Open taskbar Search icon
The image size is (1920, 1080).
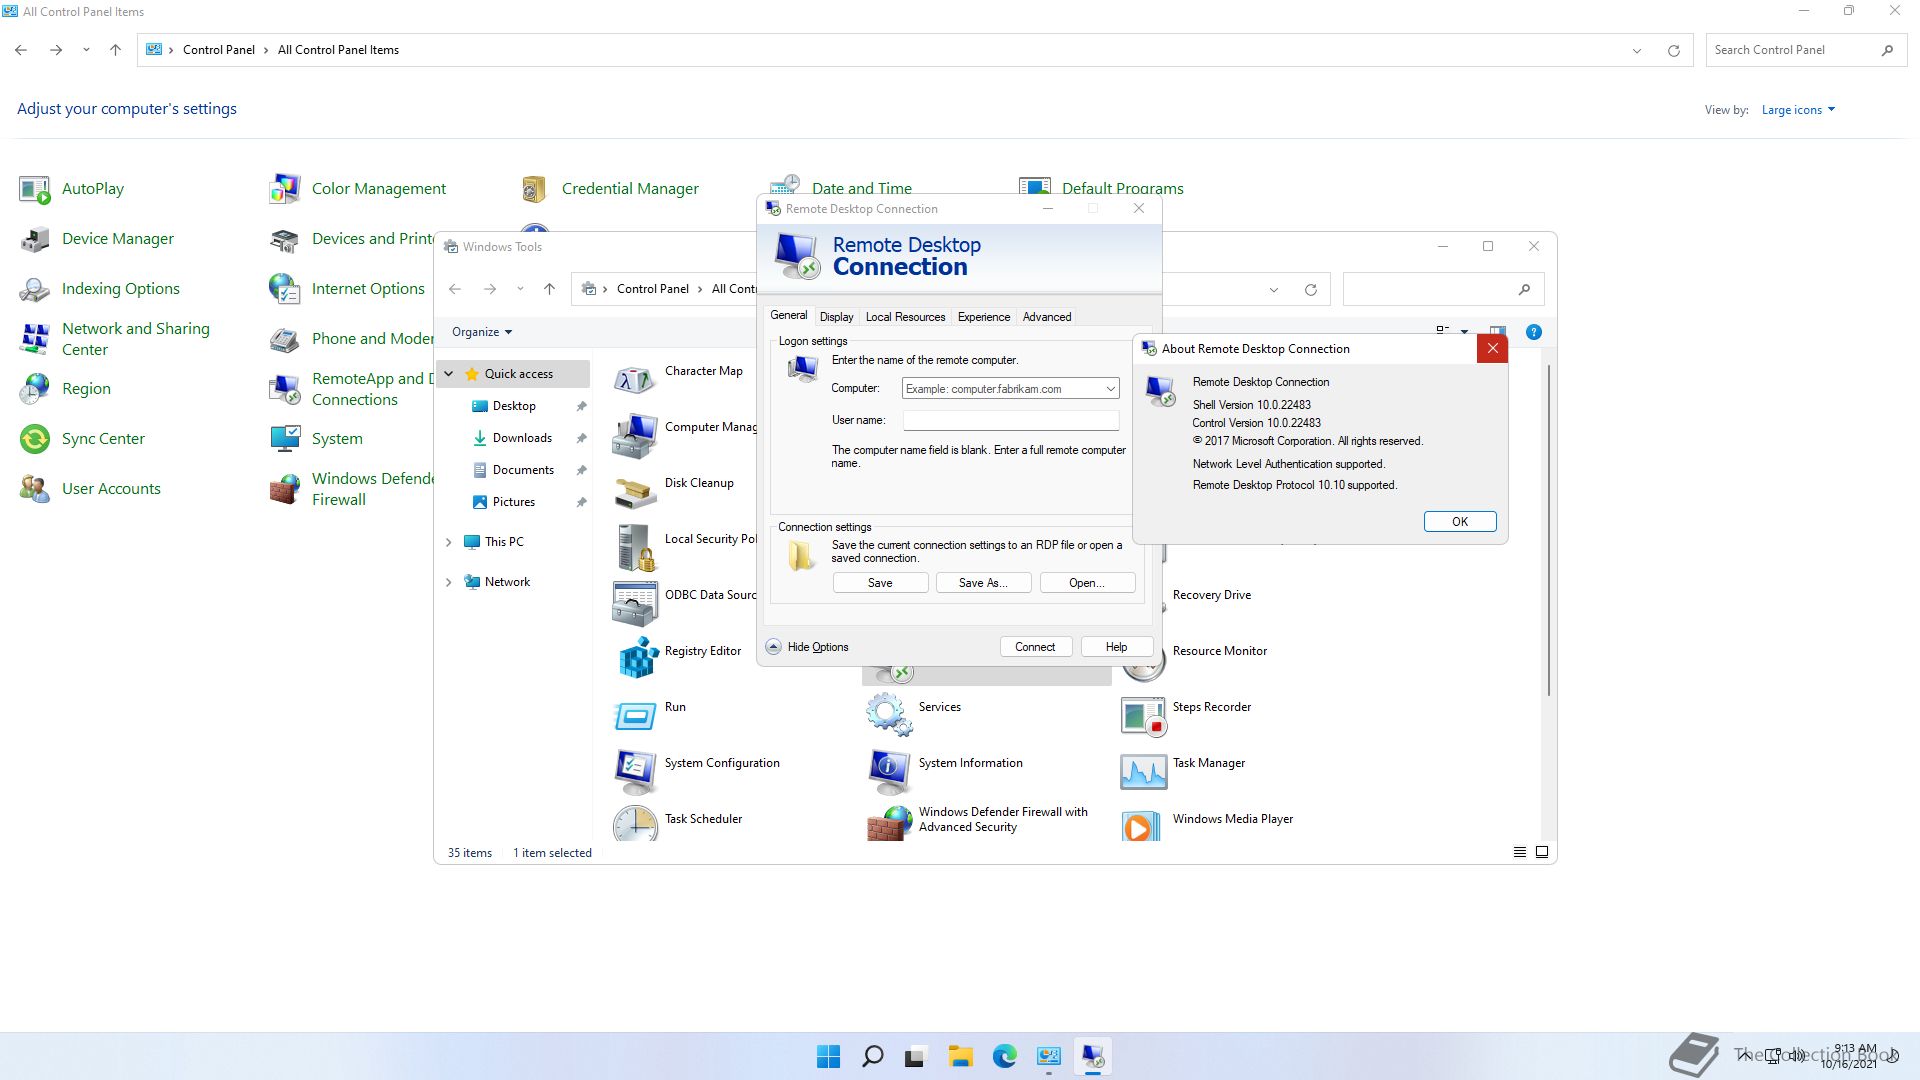click(872, 1056)
